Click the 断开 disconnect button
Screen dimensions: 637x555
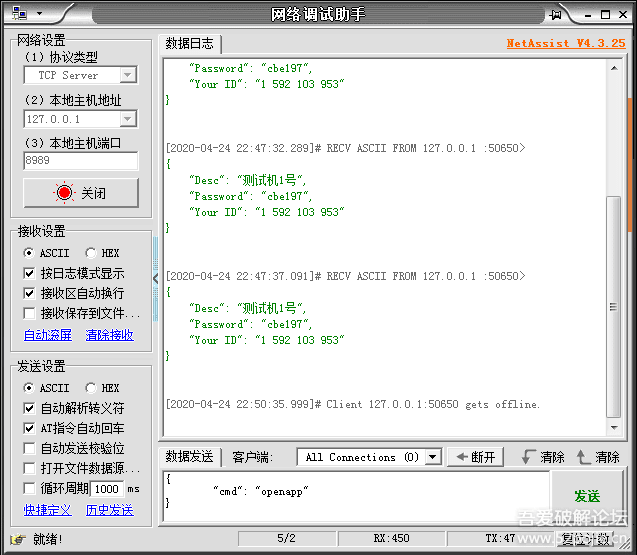(475, 457)
